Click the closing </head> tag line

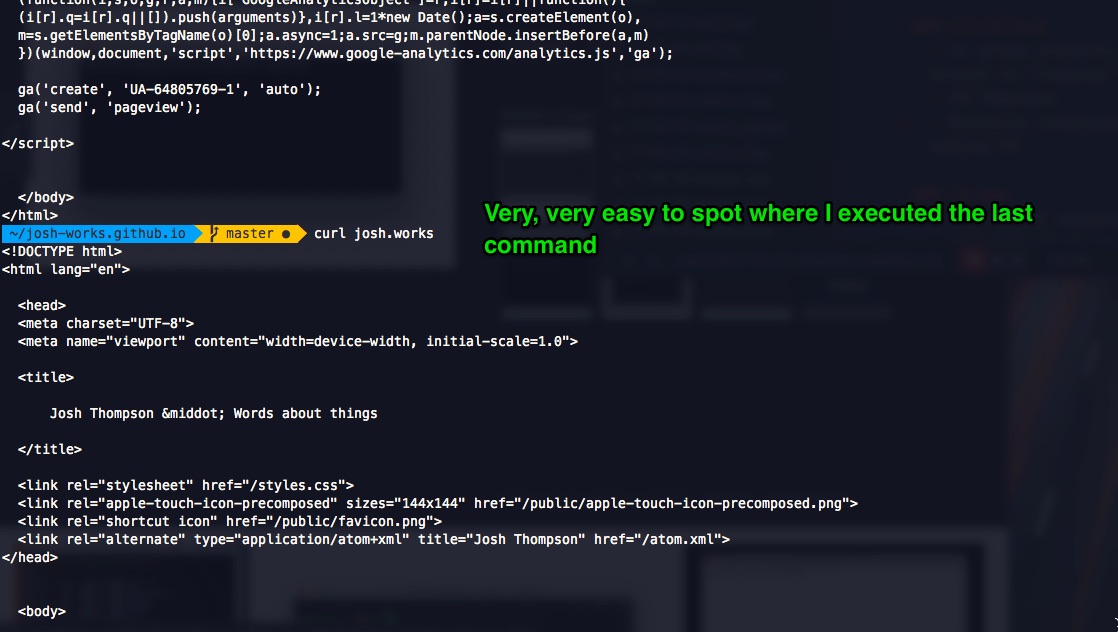[30, 557]
